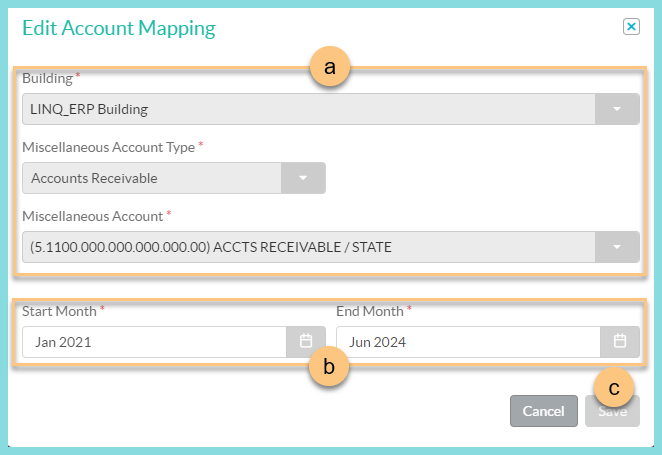
Task: Expand the Miscellaneous Account Type dropdown arrow
Action: coord(303,179)
